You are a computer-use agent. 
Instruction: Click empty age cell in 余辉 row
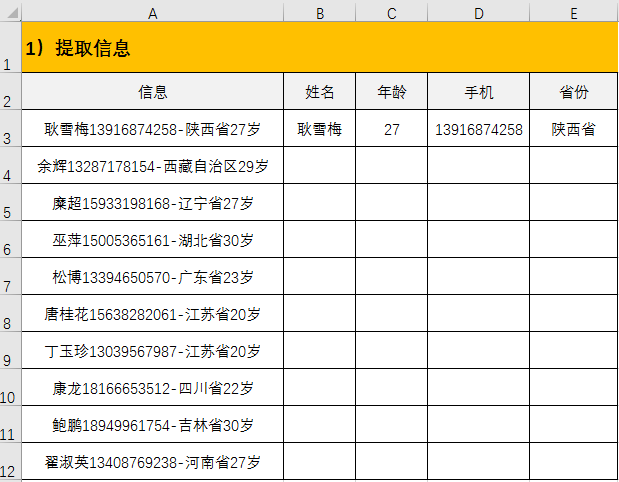coord(392,165)
